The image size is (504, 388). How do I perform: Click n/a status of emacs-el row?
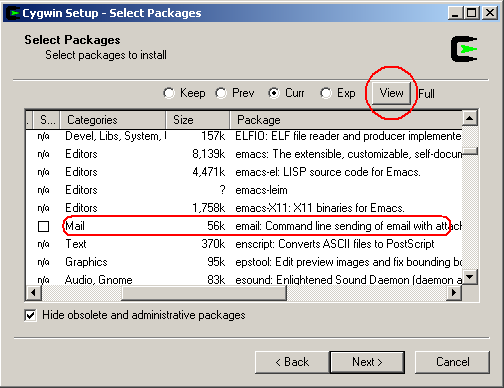pos(43,172)
